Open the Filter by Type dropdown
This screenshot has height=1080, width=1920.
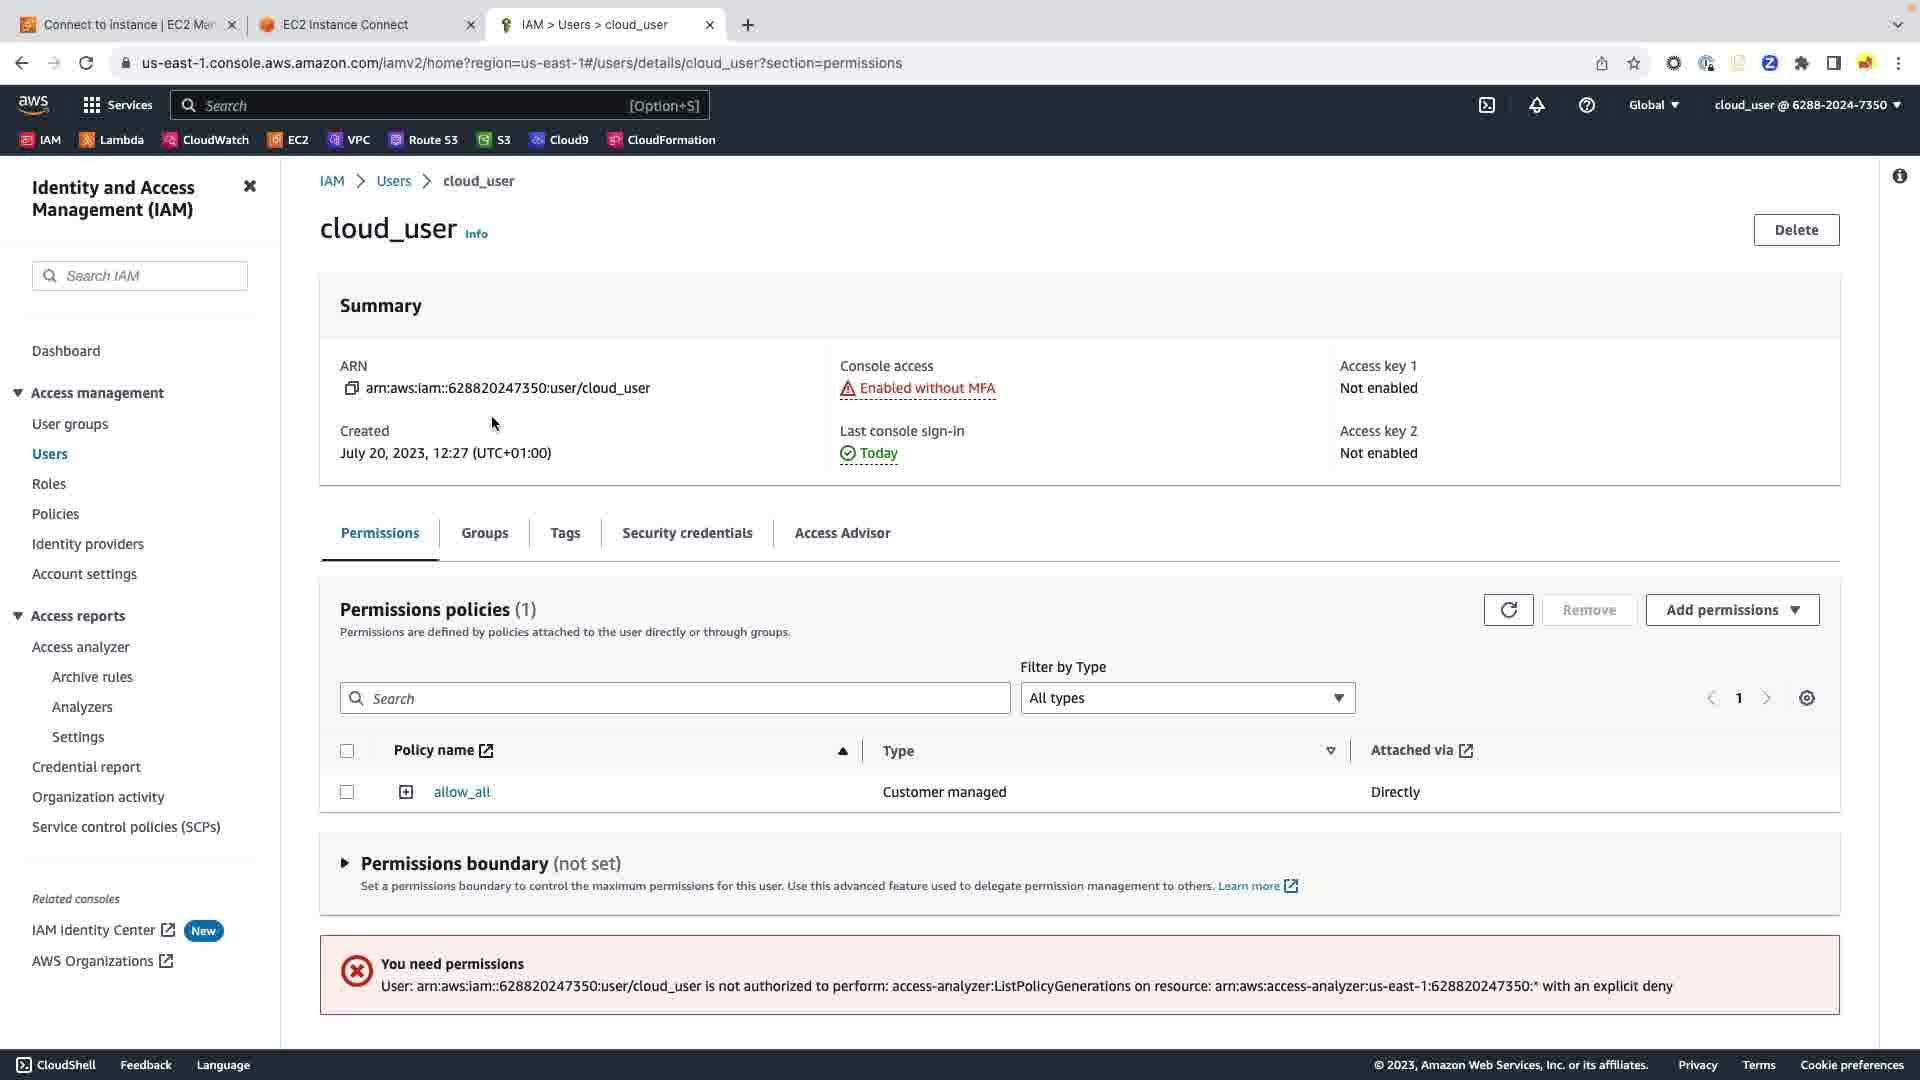(1187, 698)
